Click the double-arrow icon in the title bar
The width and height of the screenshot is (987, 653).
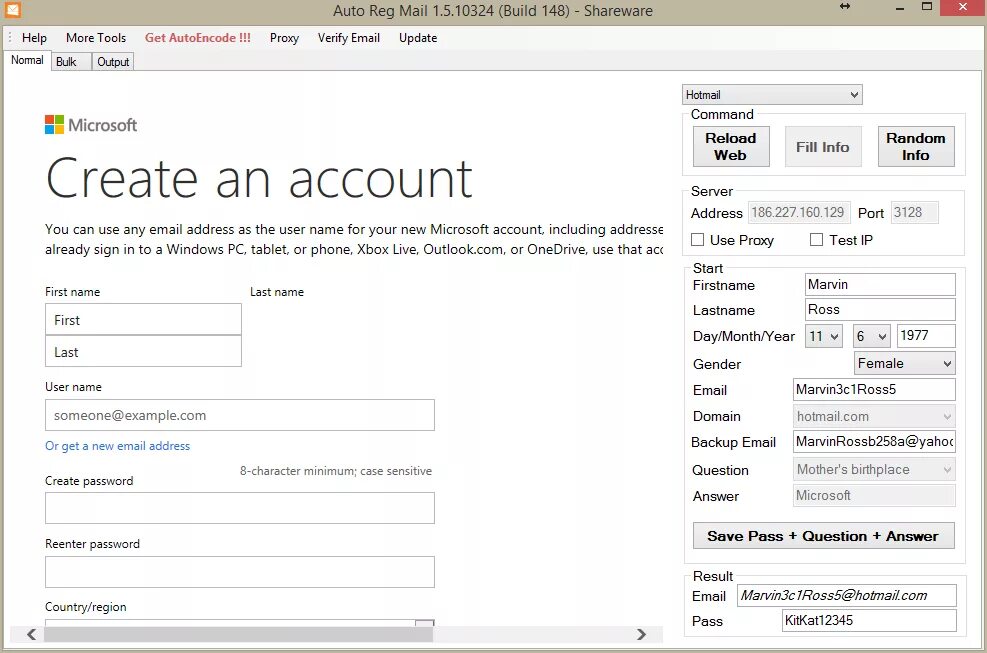(845, 6)
